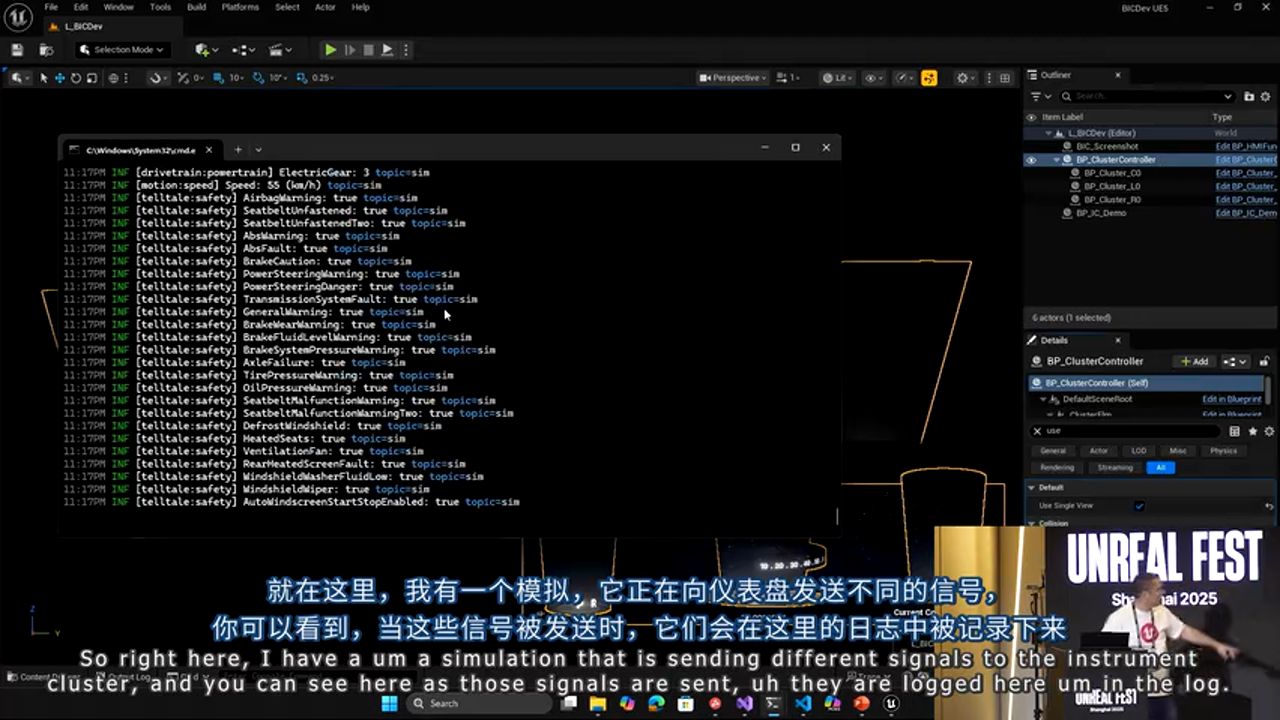Toggle the Use Single View checkbox
Viewport: 1280px width, 720px height.
1139,506
